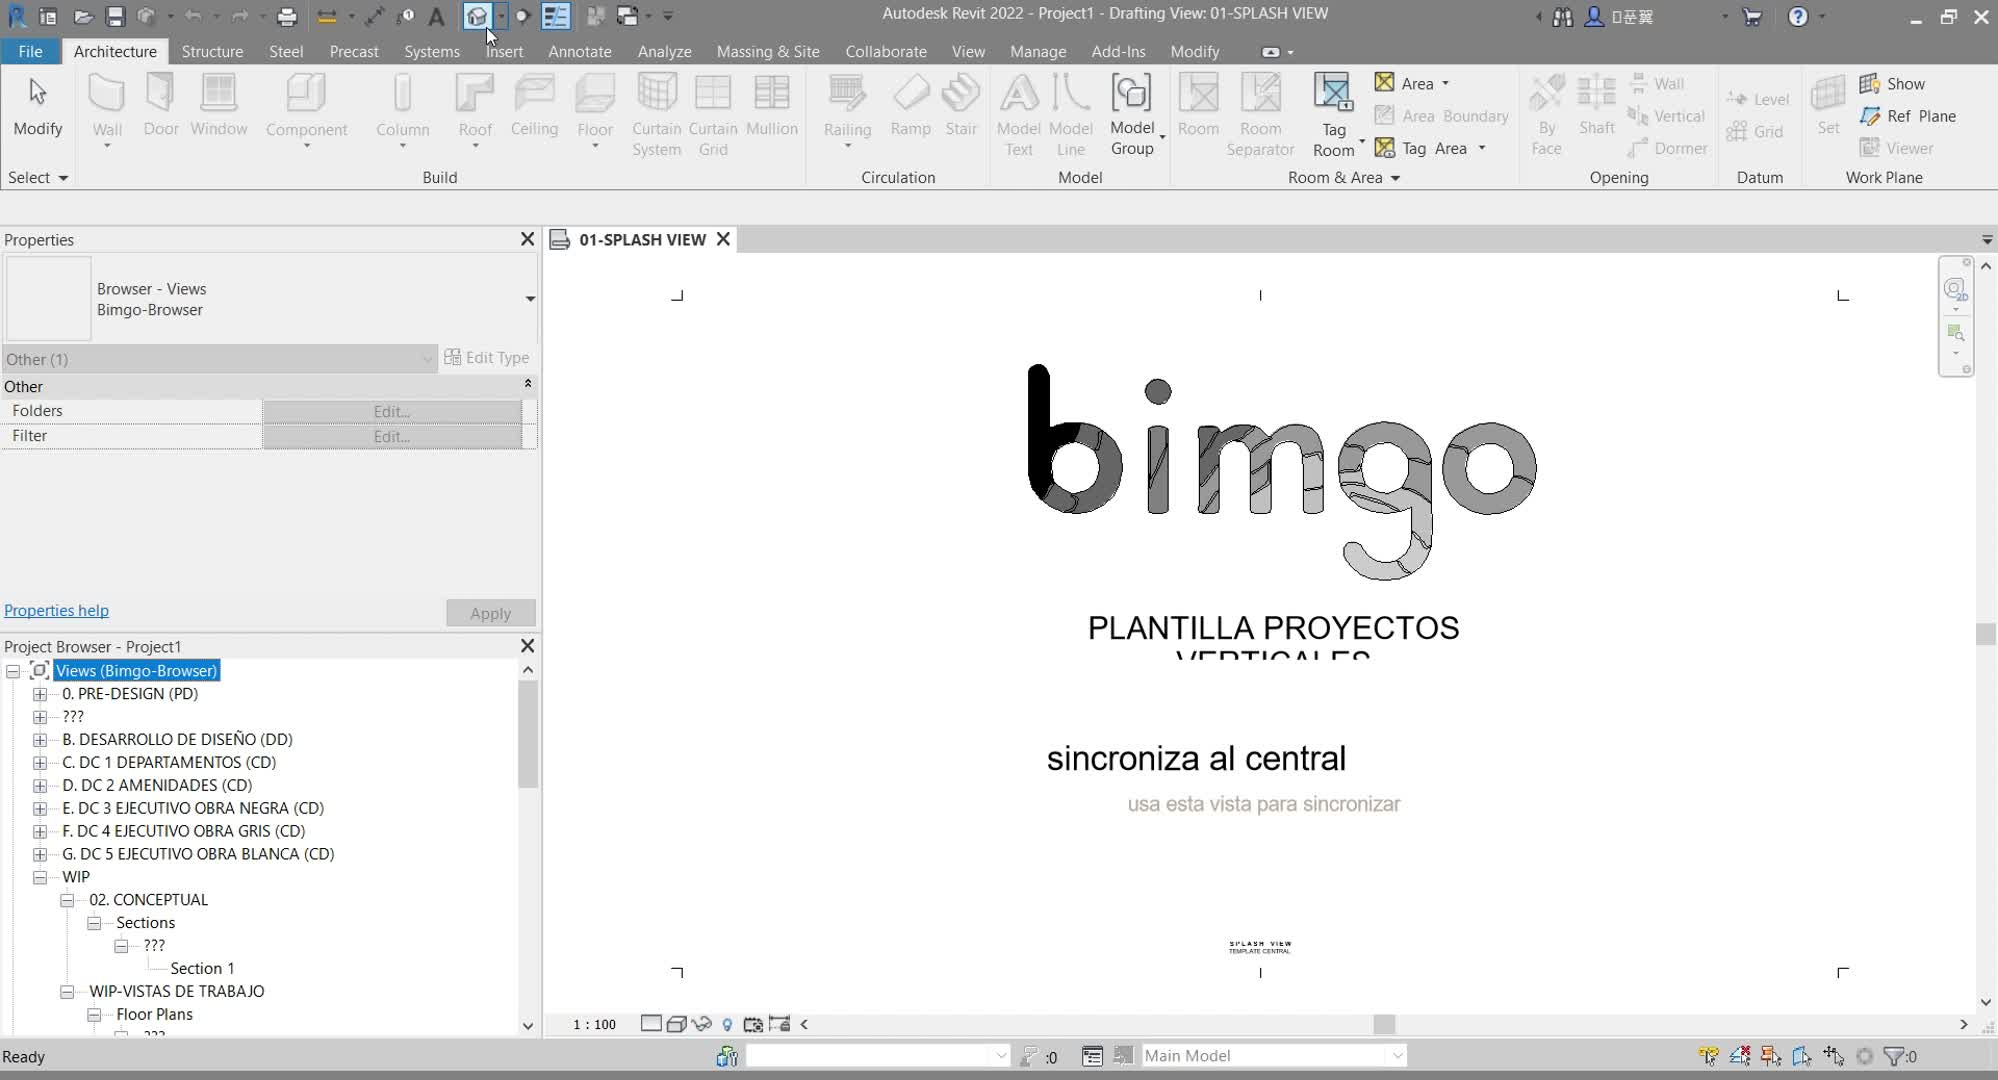The height and width of the screenshot is (1080, 1998).
Task: Click Edit button for Filter
Action: click(392, 436)
